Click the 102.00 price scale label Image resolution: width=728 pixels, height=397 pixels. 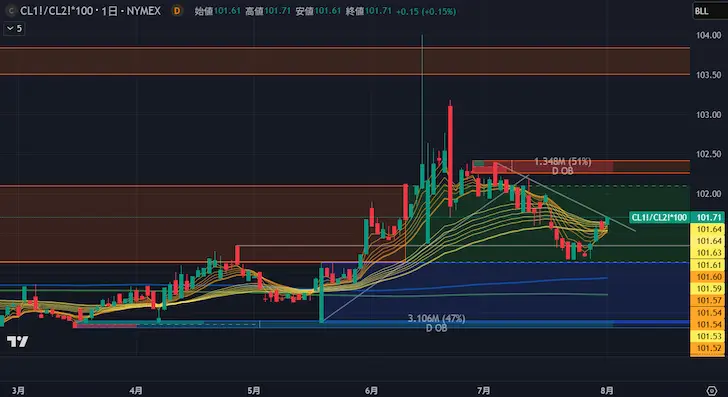pos(708,194)
